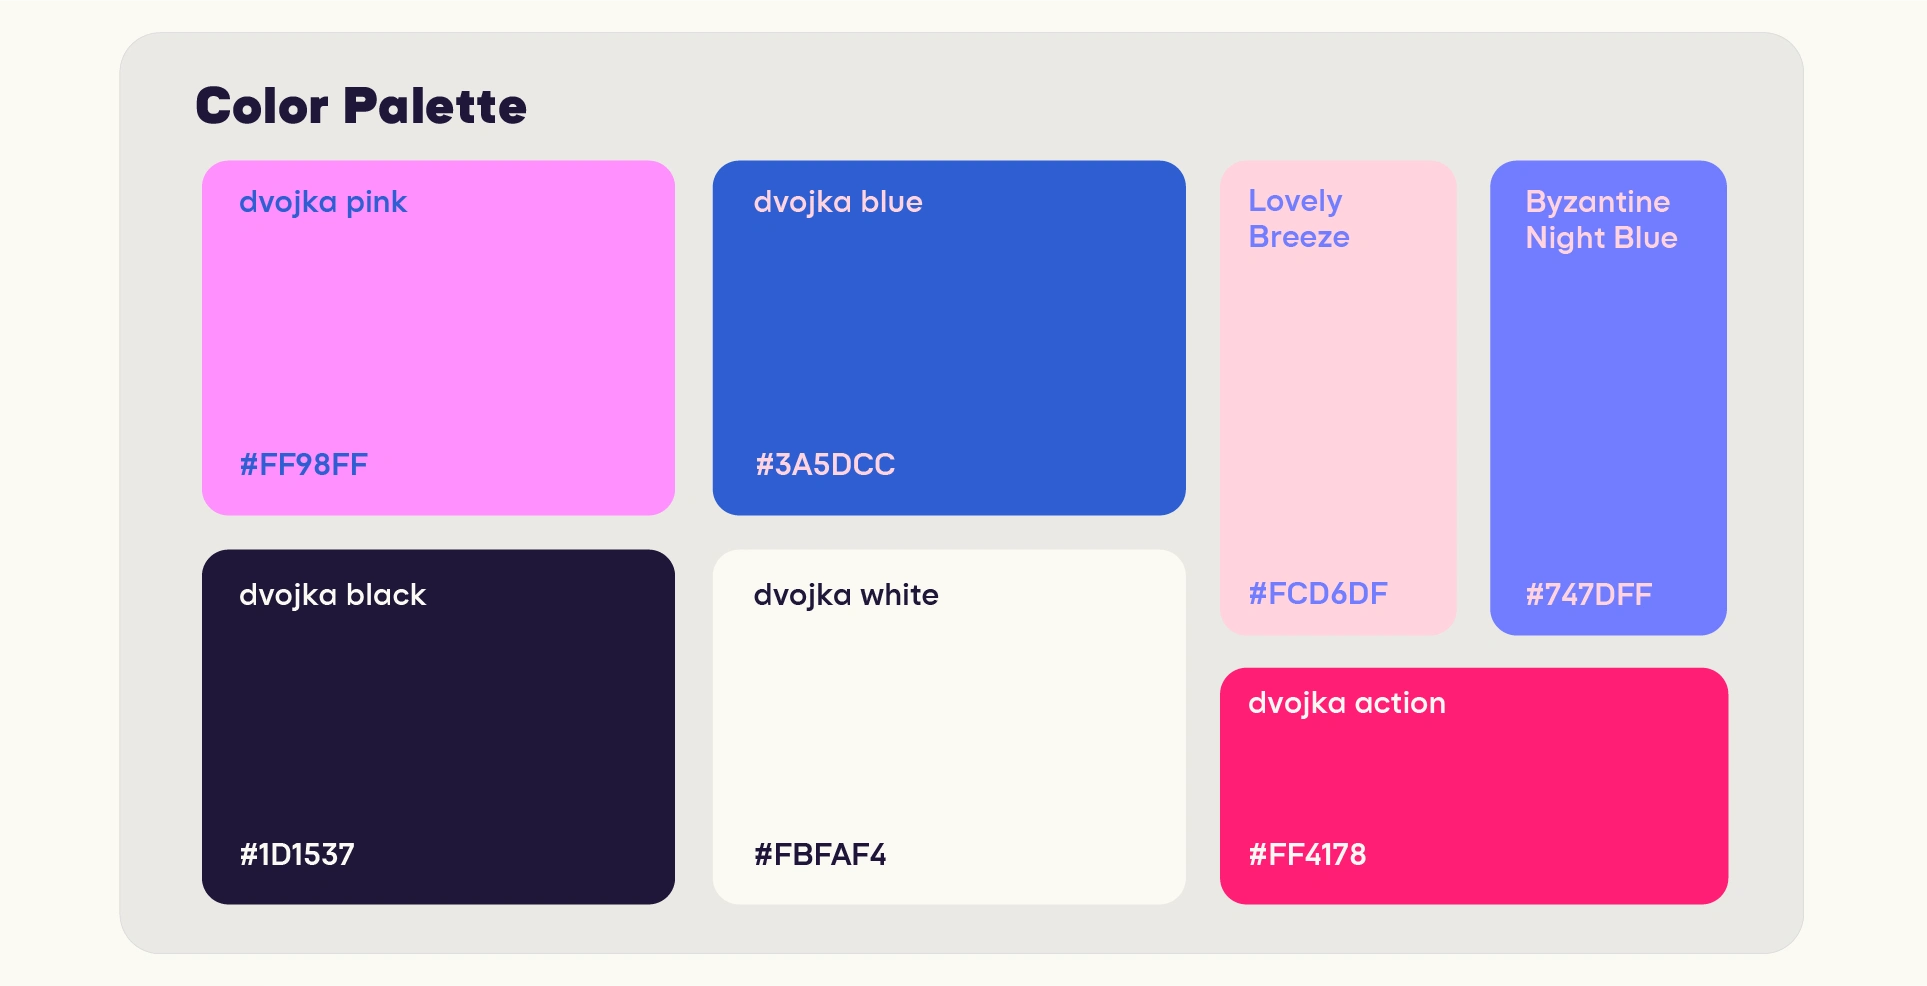Pick the dvojka white swatch
Screen dimensions: 1927x986
[949, 727]
